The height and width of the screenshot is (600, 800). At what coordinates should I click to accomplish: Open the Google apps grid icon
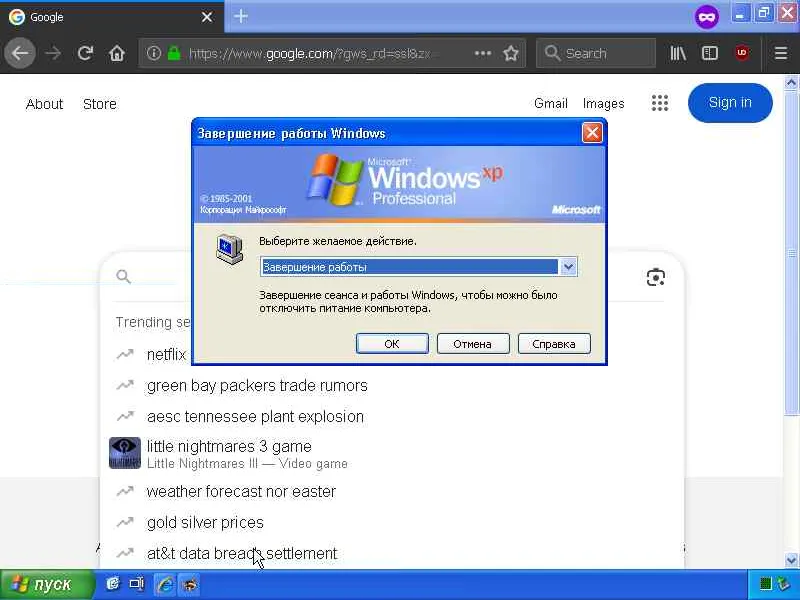tap(660, 103)
